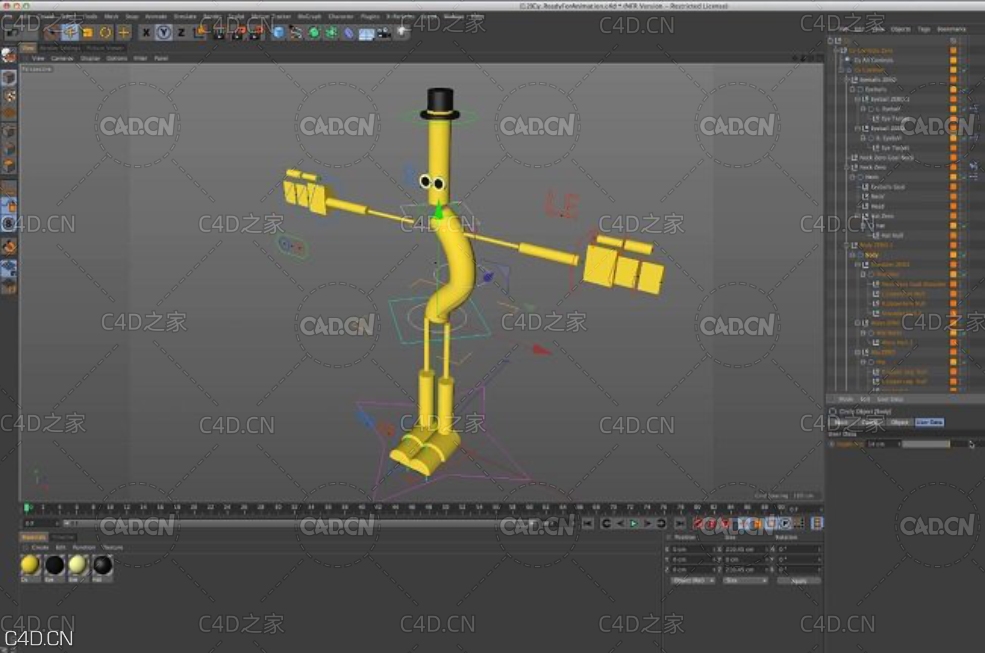Switch to the User Data tab in Attributes

929,422
